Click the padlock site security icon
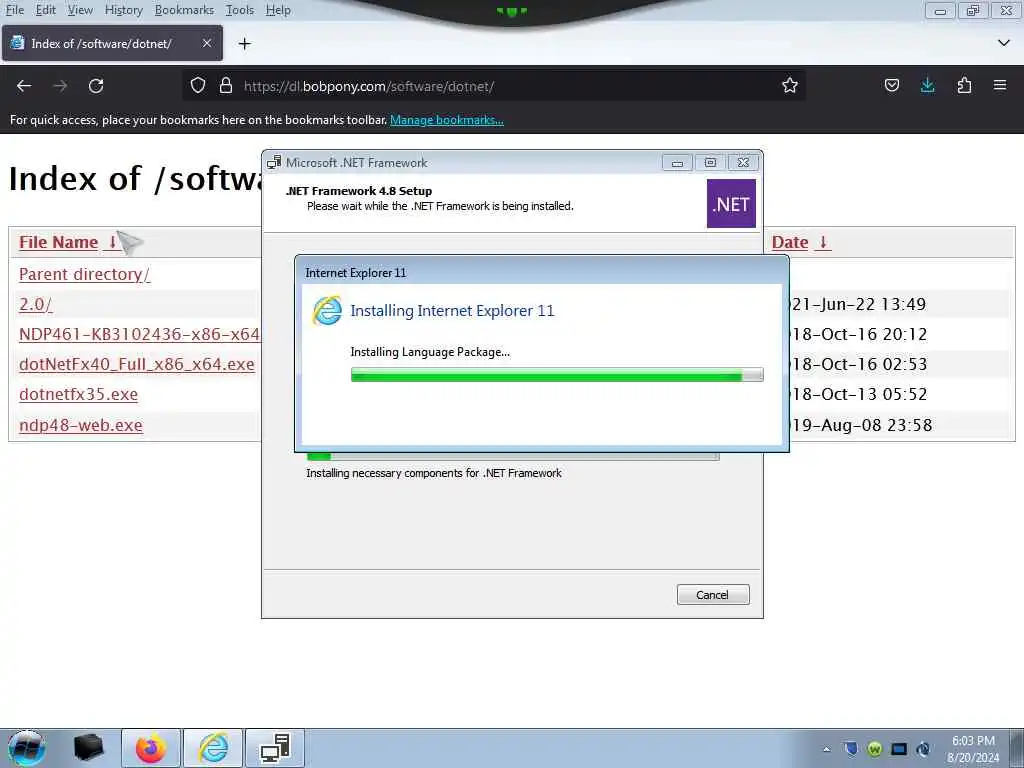The width and height of the screenshot is (1024, 768). (226, 86)
